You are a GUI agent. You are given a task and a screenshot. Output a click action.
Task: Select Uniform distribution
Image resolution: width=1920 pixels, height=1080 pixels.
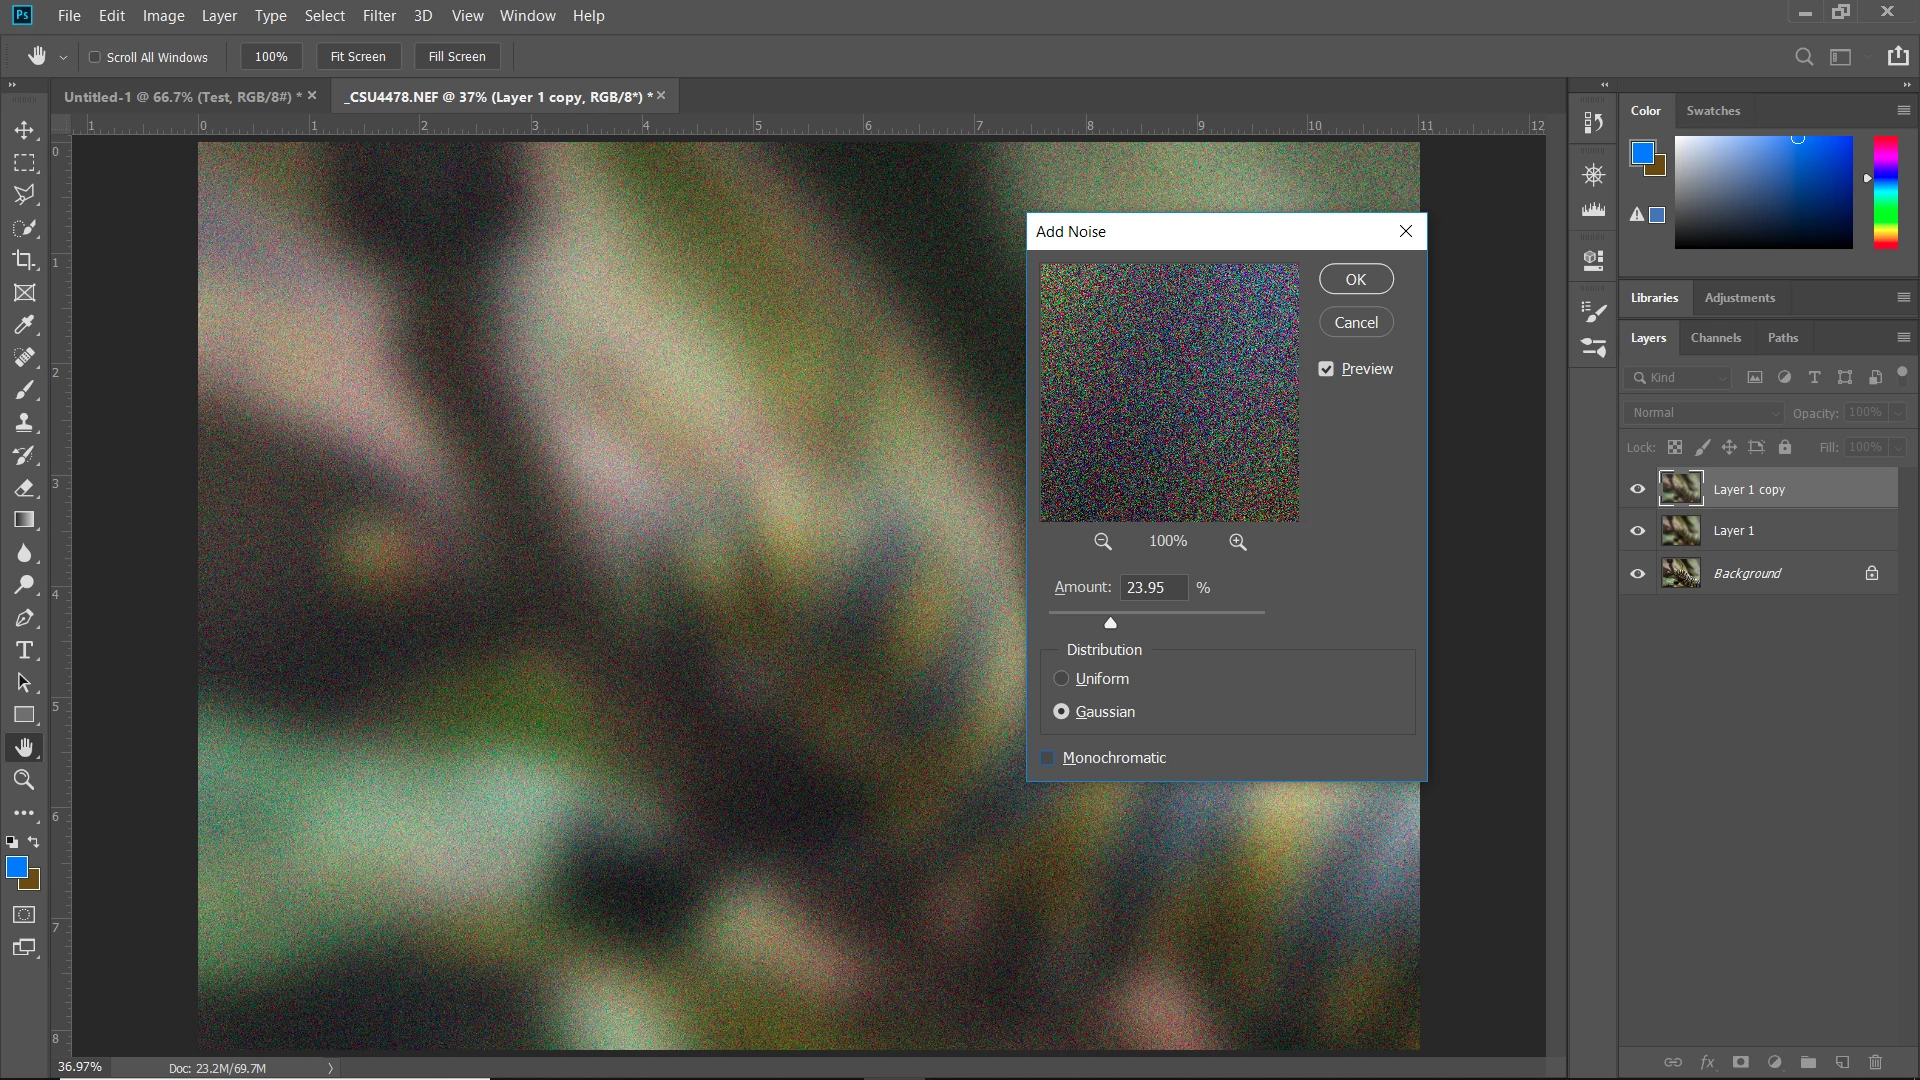(x=1061, y=679)
